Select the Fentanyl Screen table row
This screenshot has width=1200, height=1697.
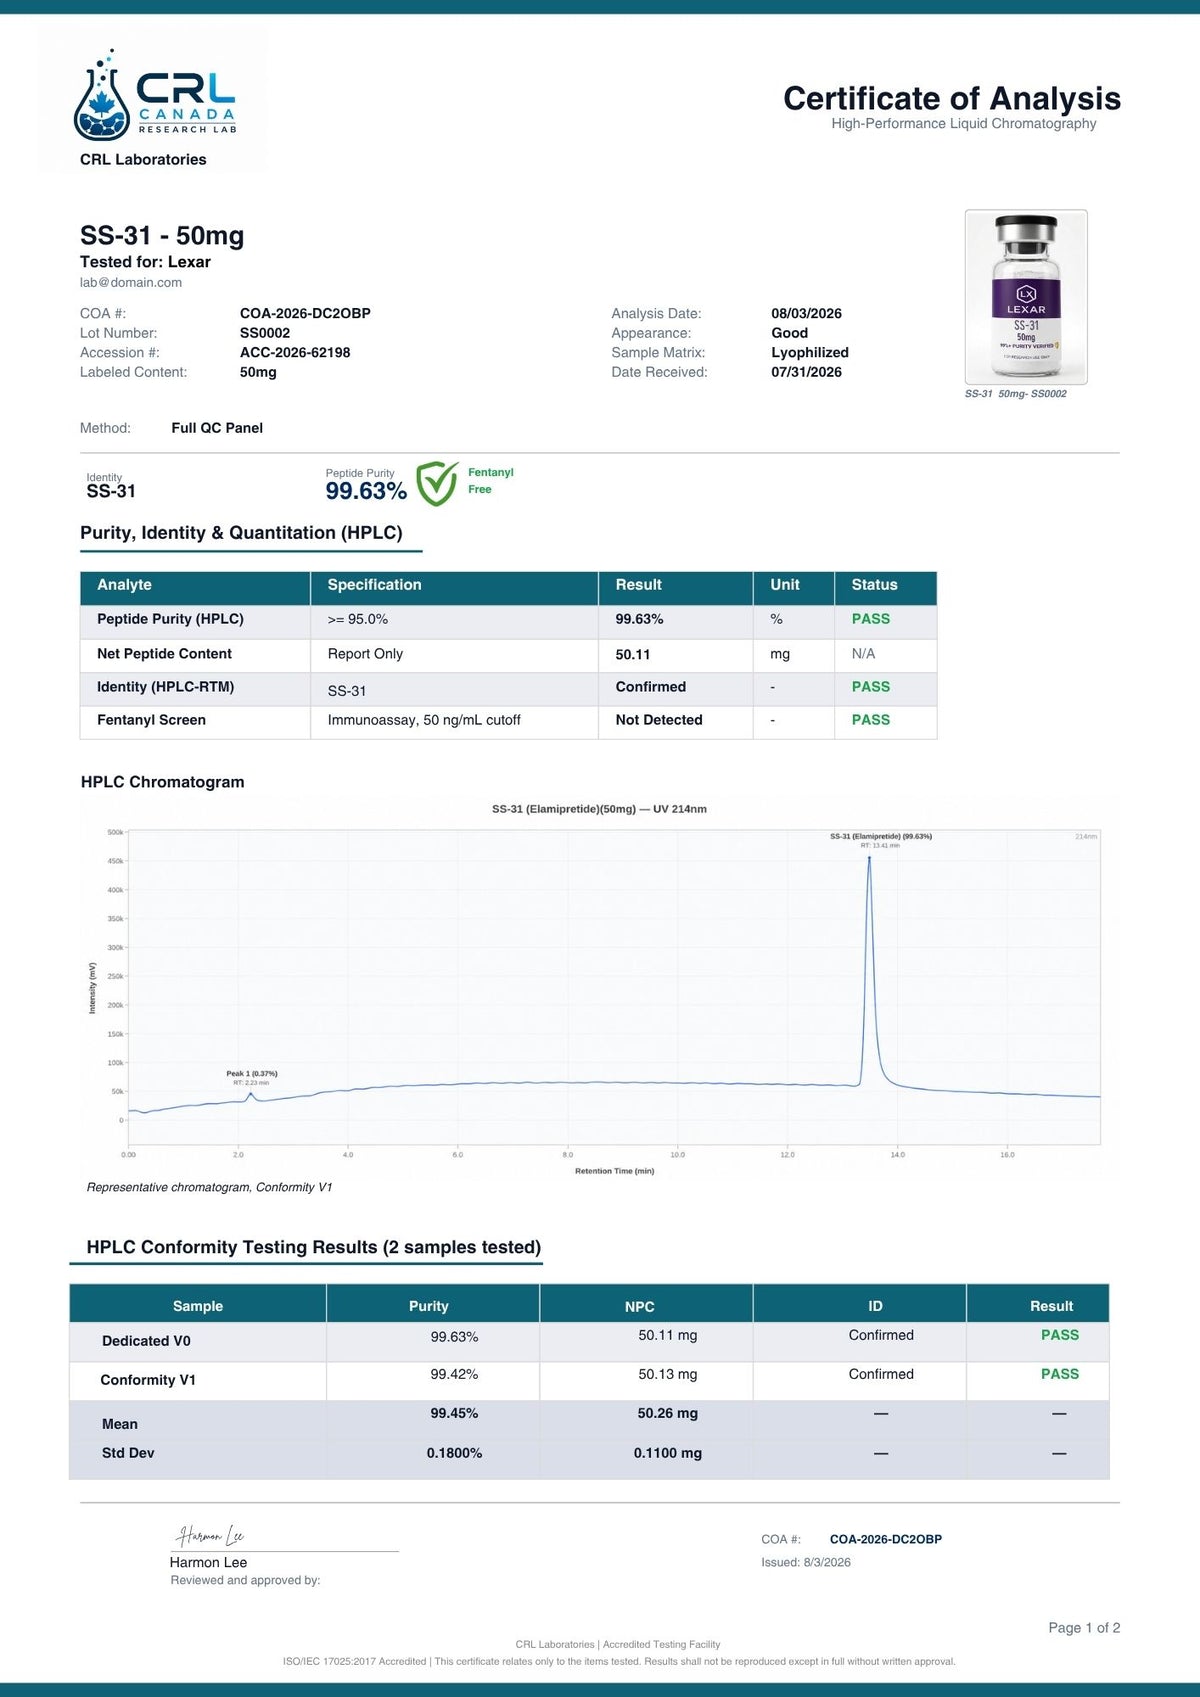tap(508, 721)
